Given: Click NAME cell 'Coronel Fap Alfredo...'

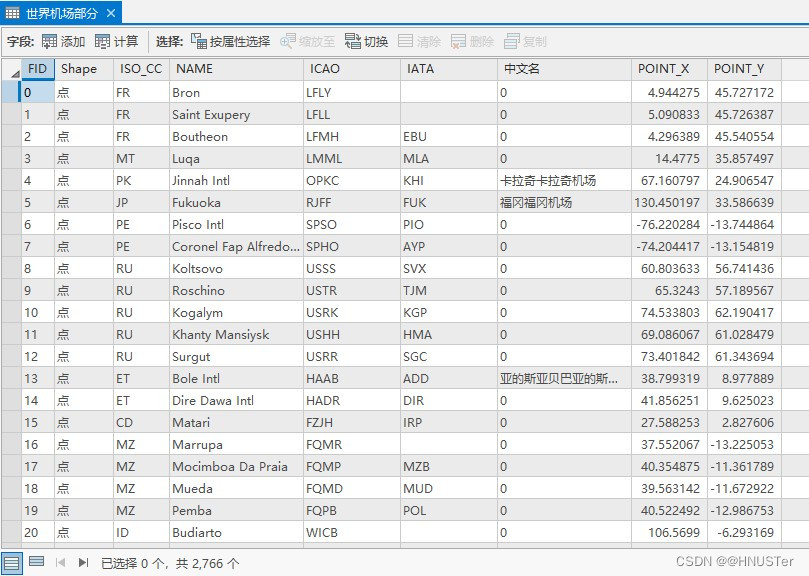Looking at the screenshot, I should click(x=236, y=246).
